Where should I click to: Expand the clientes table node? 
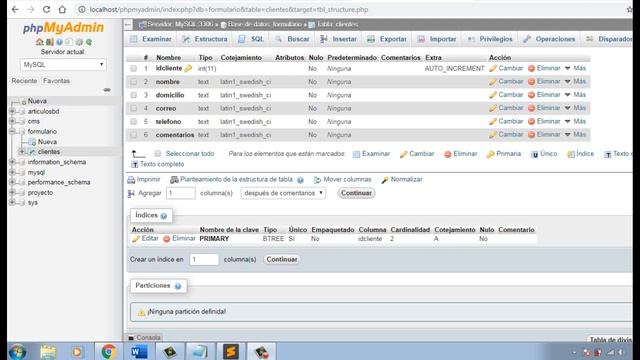[x=22, y=151]
